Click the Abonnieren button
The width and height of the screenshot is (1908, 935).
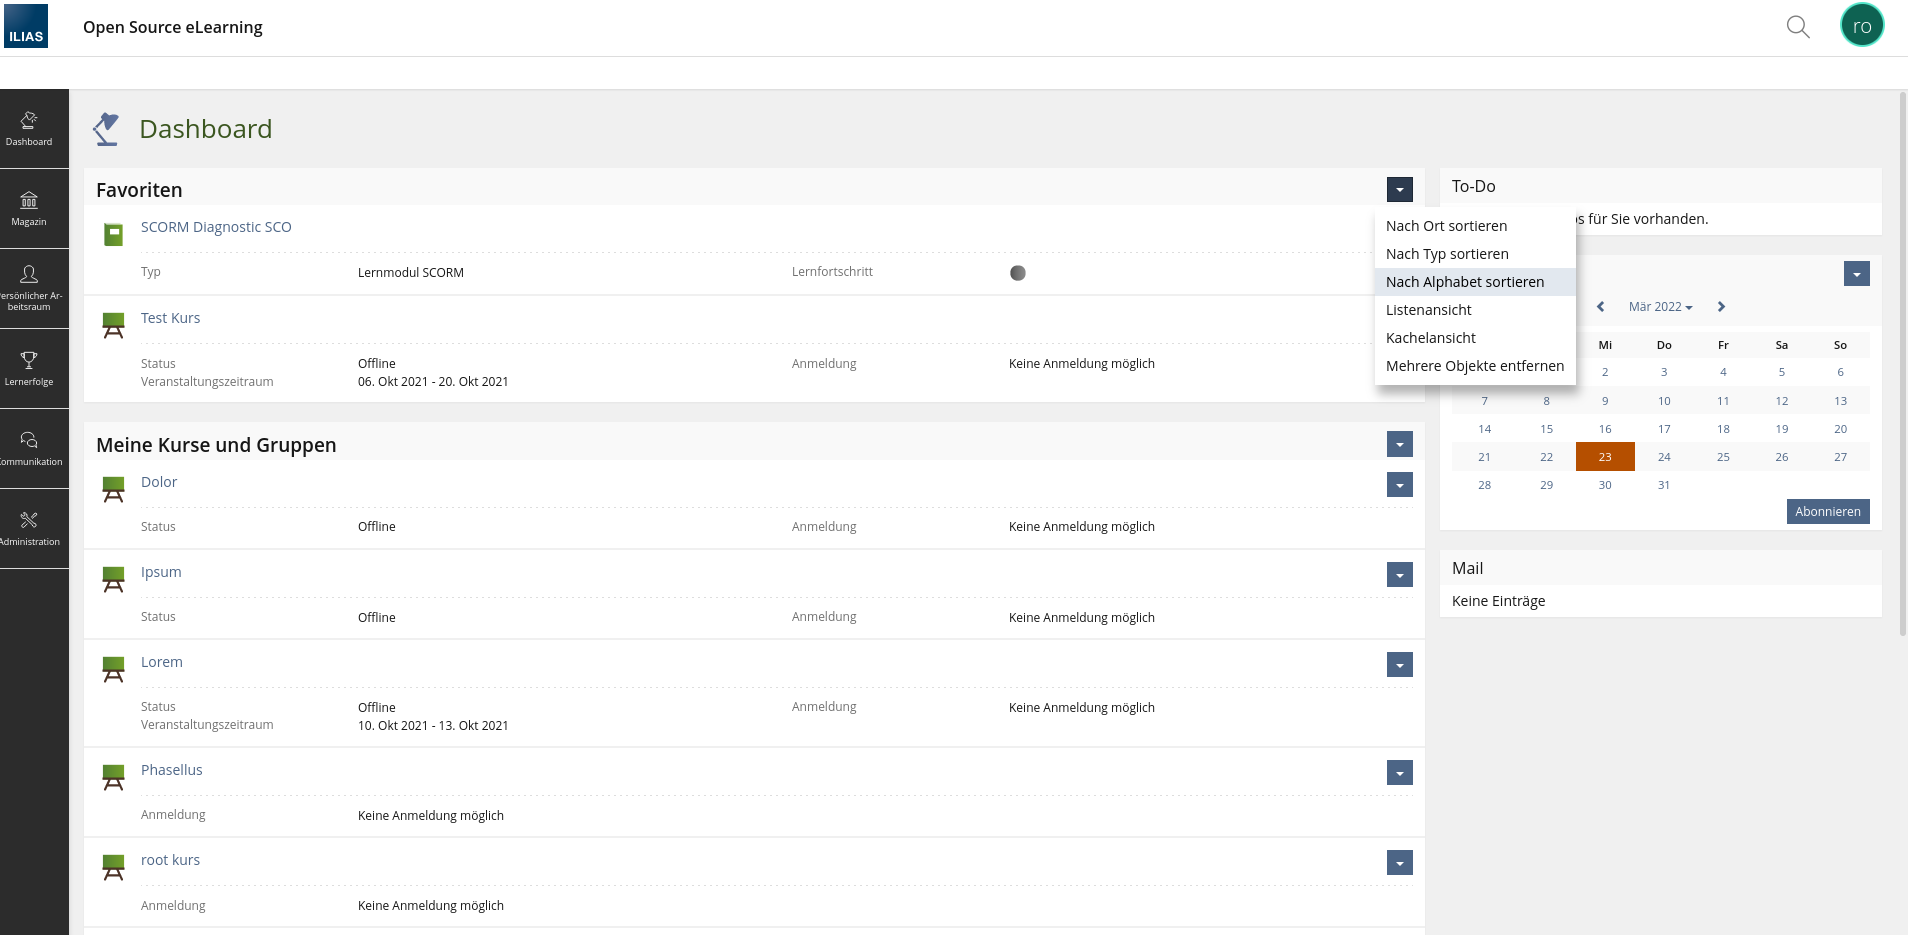(1827, 511)
